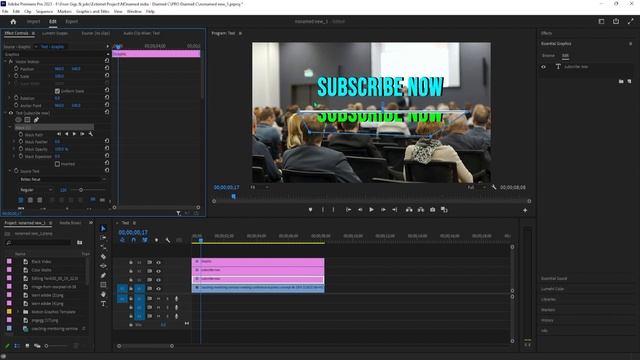Switch to Export workspace tab

click(x=72, y=21)
